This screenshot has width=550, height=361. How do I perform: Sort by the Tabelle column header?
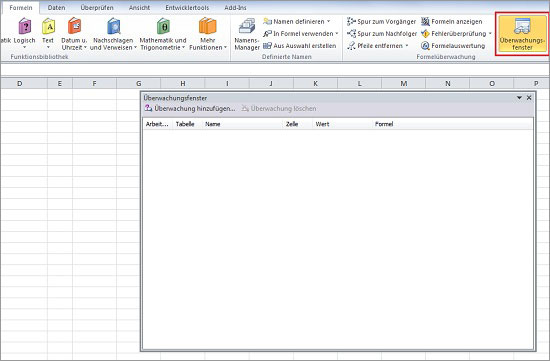(x=187, y=124)
